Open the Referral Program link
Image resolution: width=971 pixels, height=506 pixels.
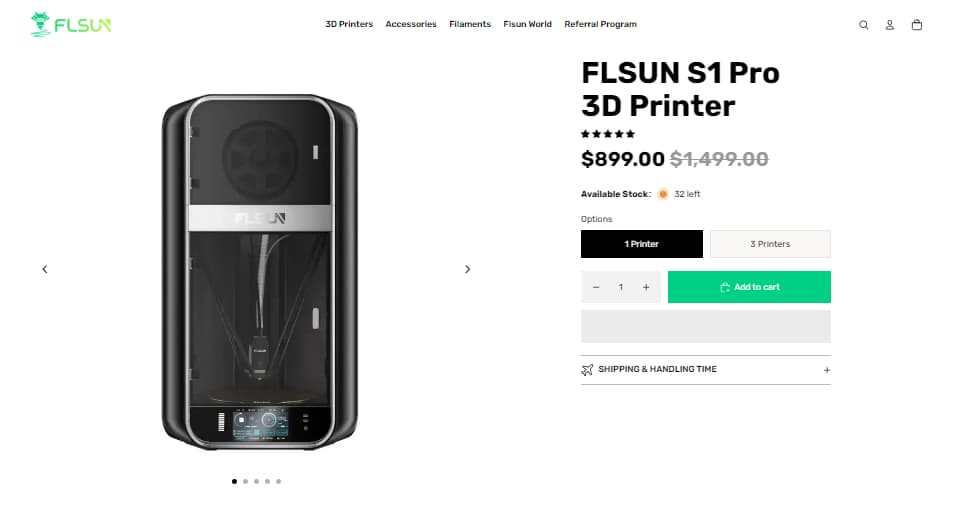click(600, 24)
